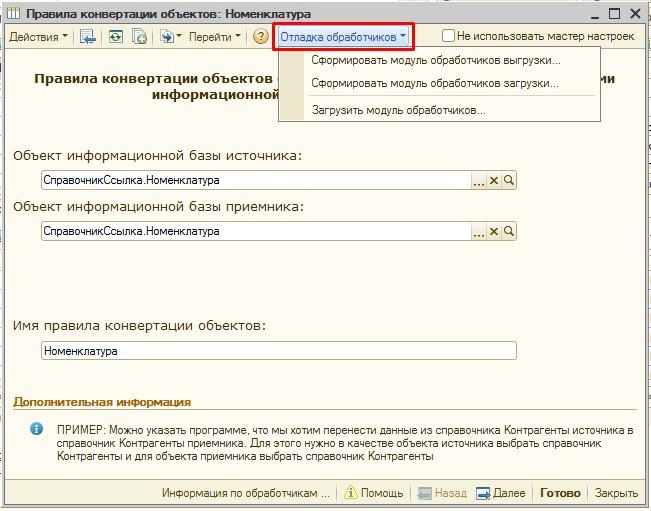The width and height of the screenshot is (651, 511).
Task: Select Загрузить модуль обработчиков menu item
Action: (399, 110)
